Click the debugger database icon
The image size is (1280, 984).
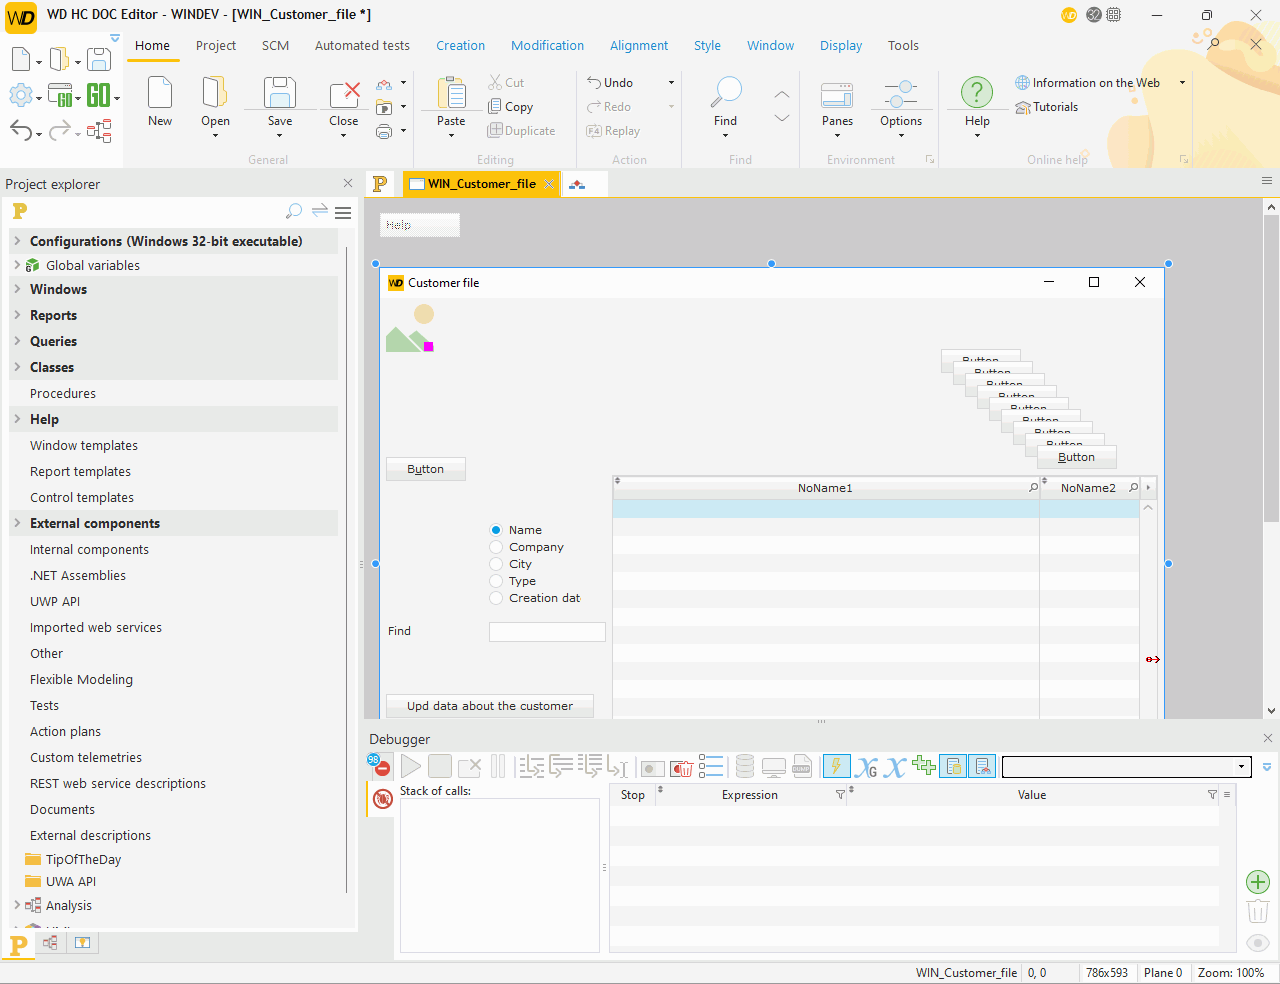pos(745,767)
